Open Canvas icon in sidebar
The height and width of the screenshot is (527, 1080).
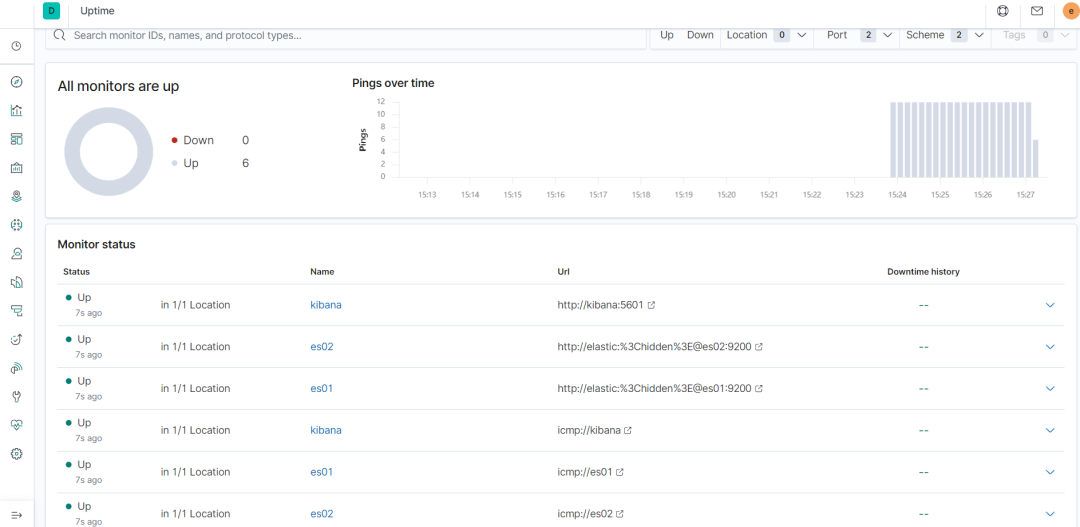tap(17, 167)
